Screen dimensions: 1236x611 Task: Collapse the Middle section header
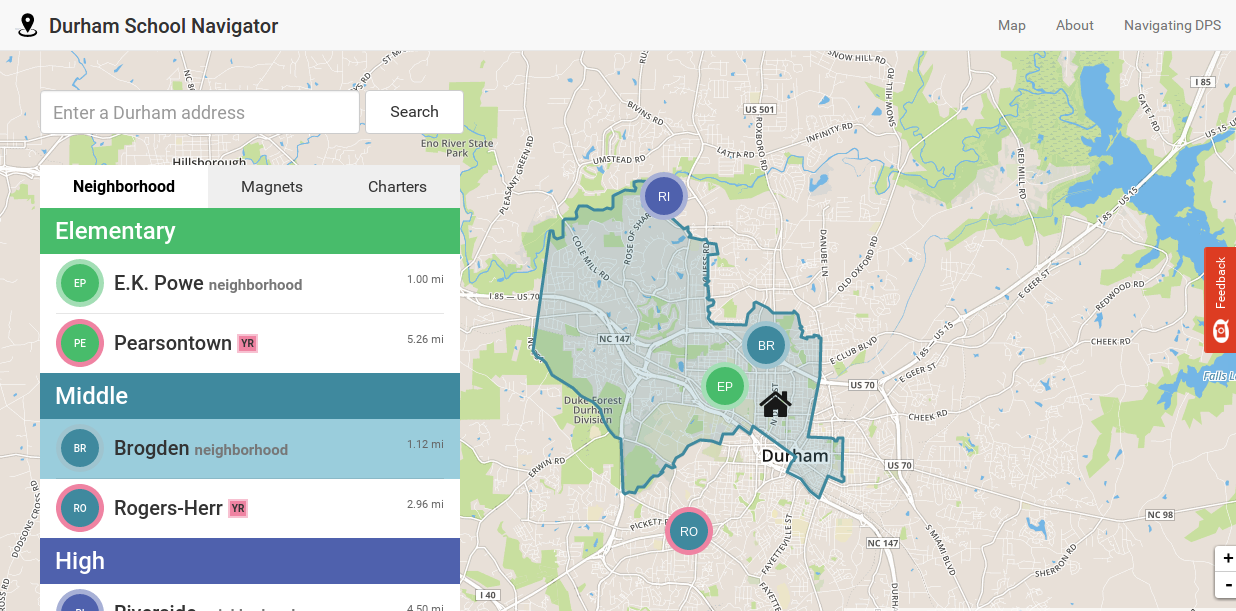coord(250,396)
